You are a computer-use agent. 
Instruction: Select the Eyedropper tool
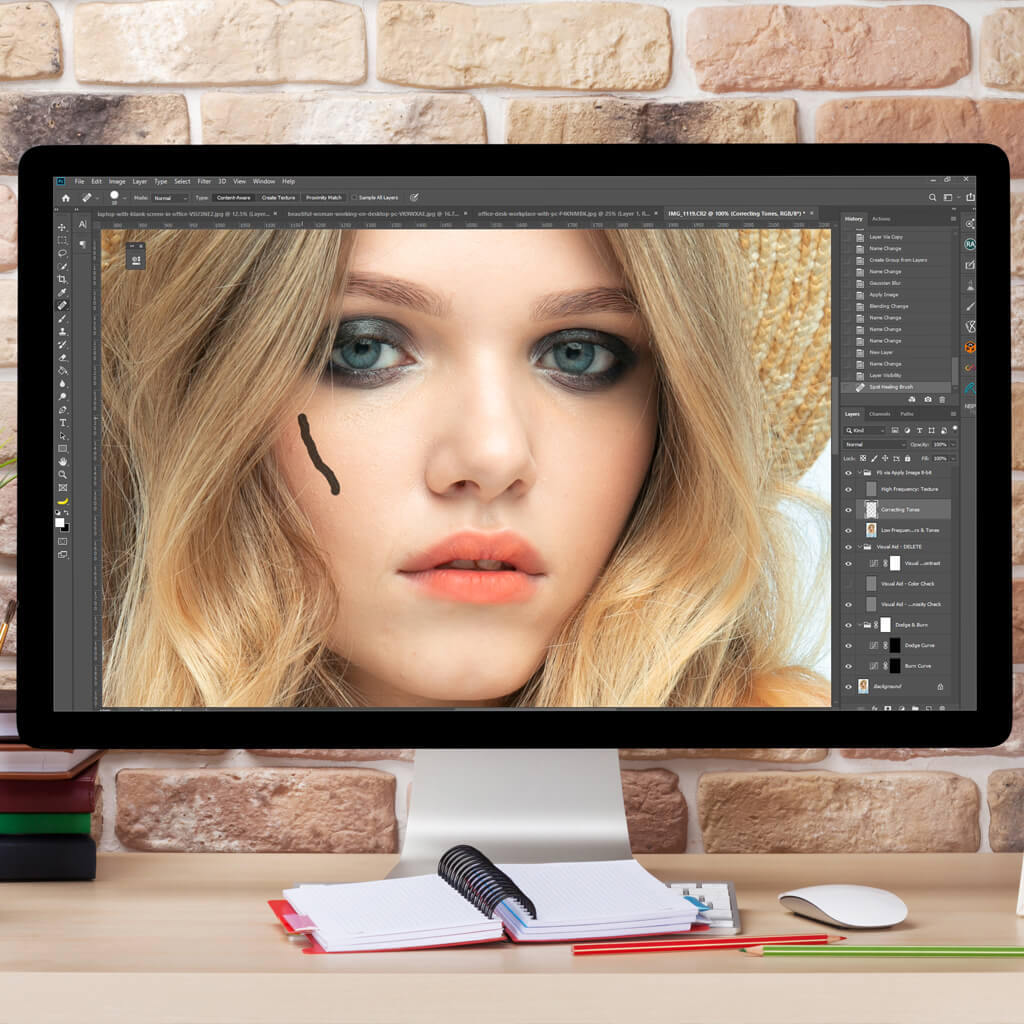62,292
